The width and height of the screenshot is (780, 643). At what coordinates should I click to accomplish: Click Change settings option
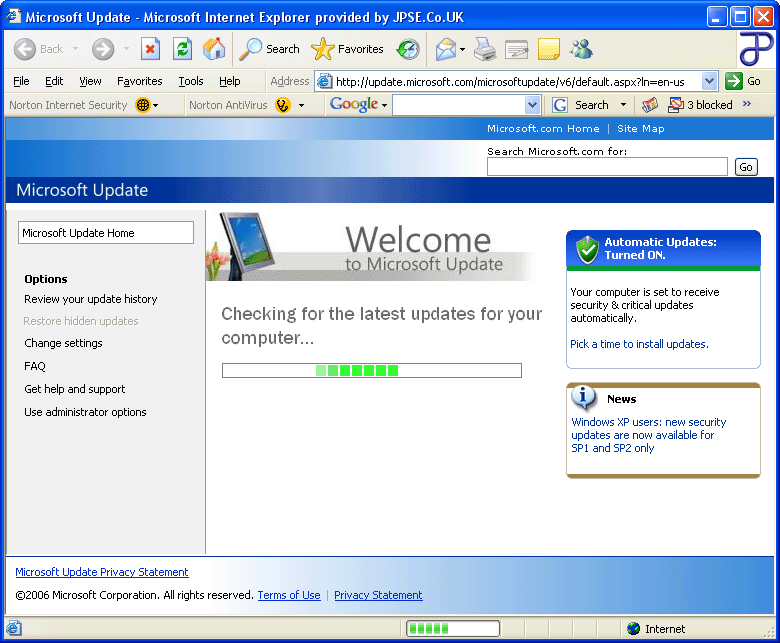[x=63, y=343]
